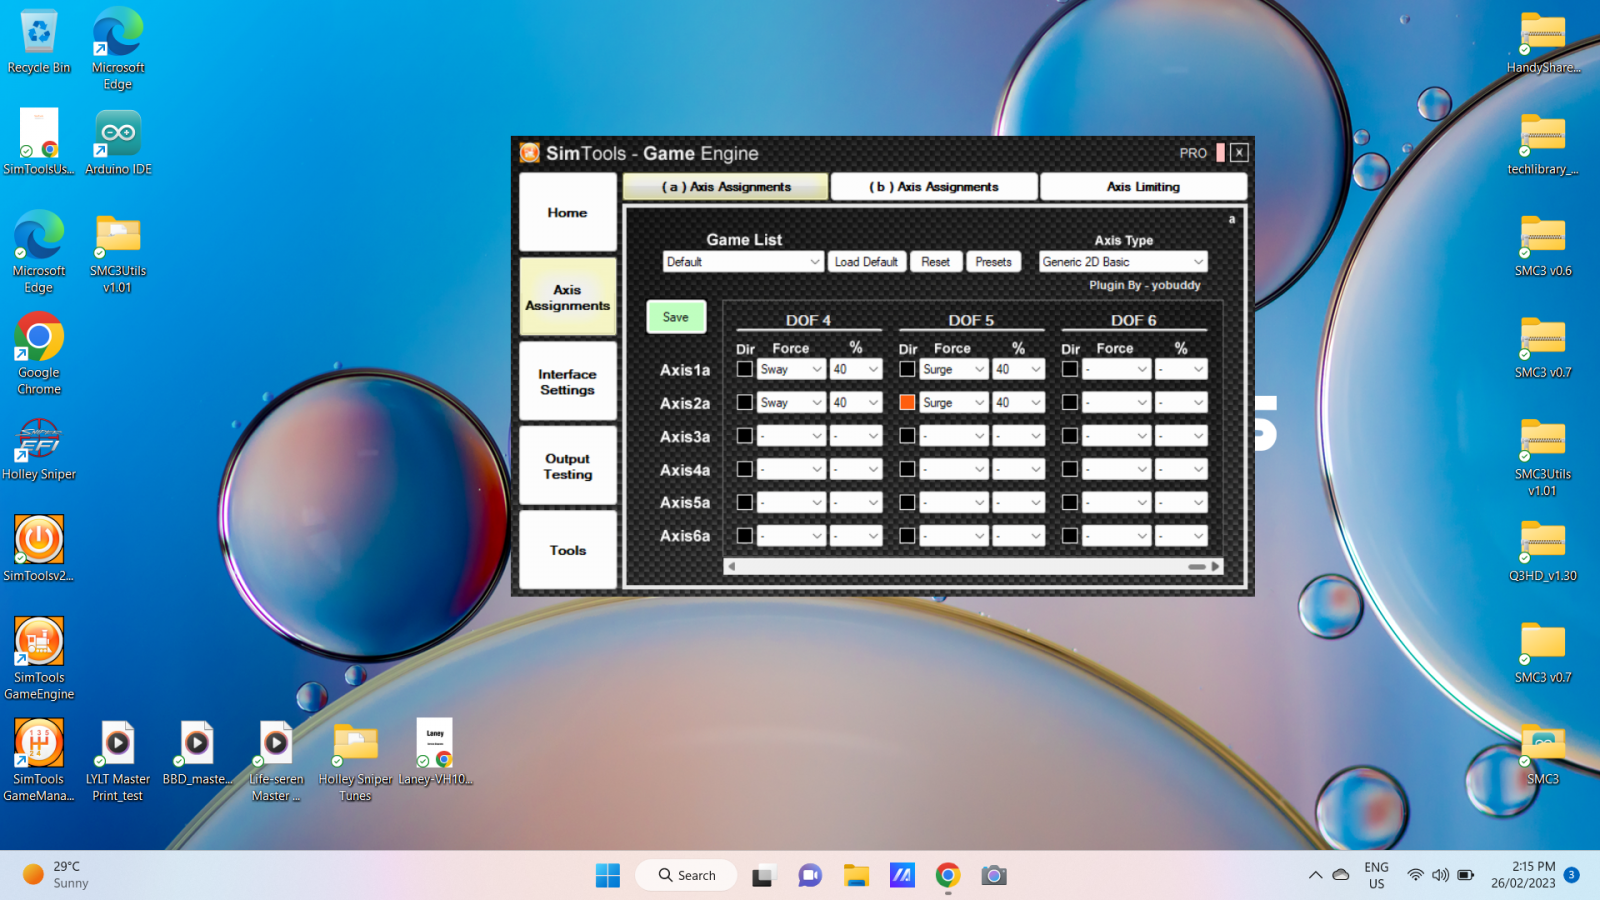Toggle Axis5a DOF 6 Dir checkbox

[x=1070, y=502]
